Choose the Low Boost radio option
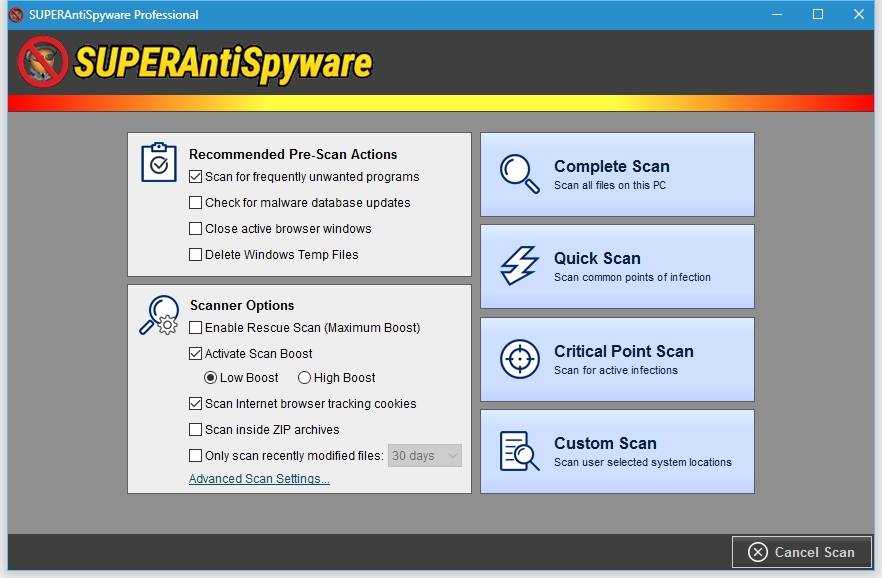 (x=210, y=378)
